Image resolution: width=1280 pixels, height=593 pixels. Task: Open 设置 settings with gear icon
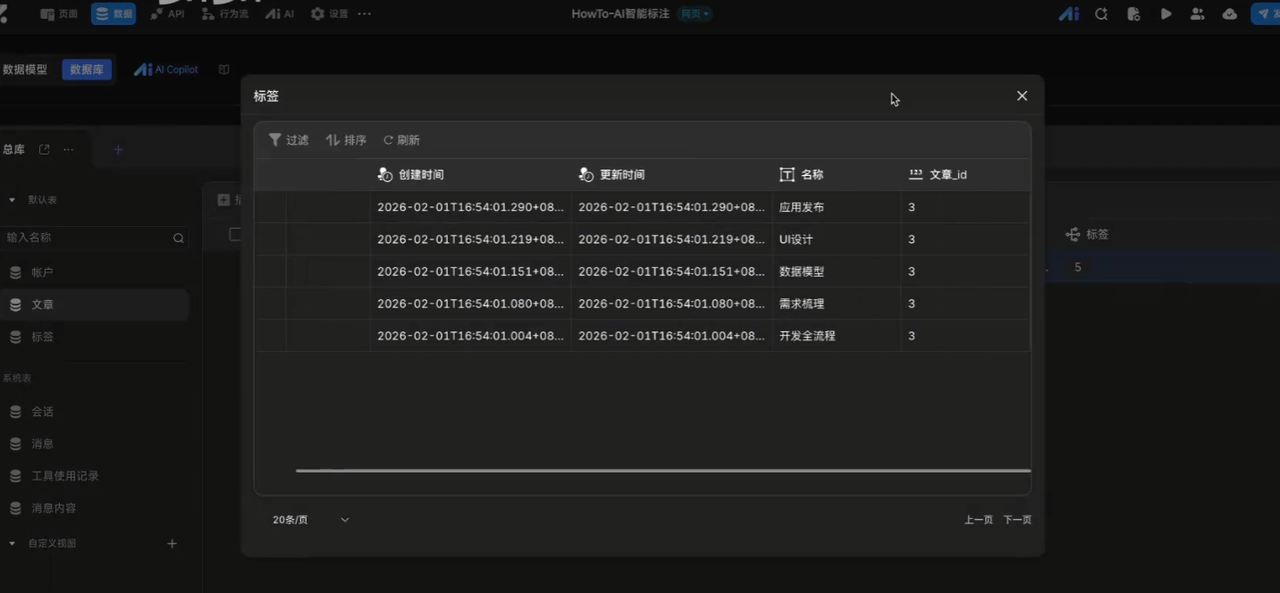[x=330, y=14]
